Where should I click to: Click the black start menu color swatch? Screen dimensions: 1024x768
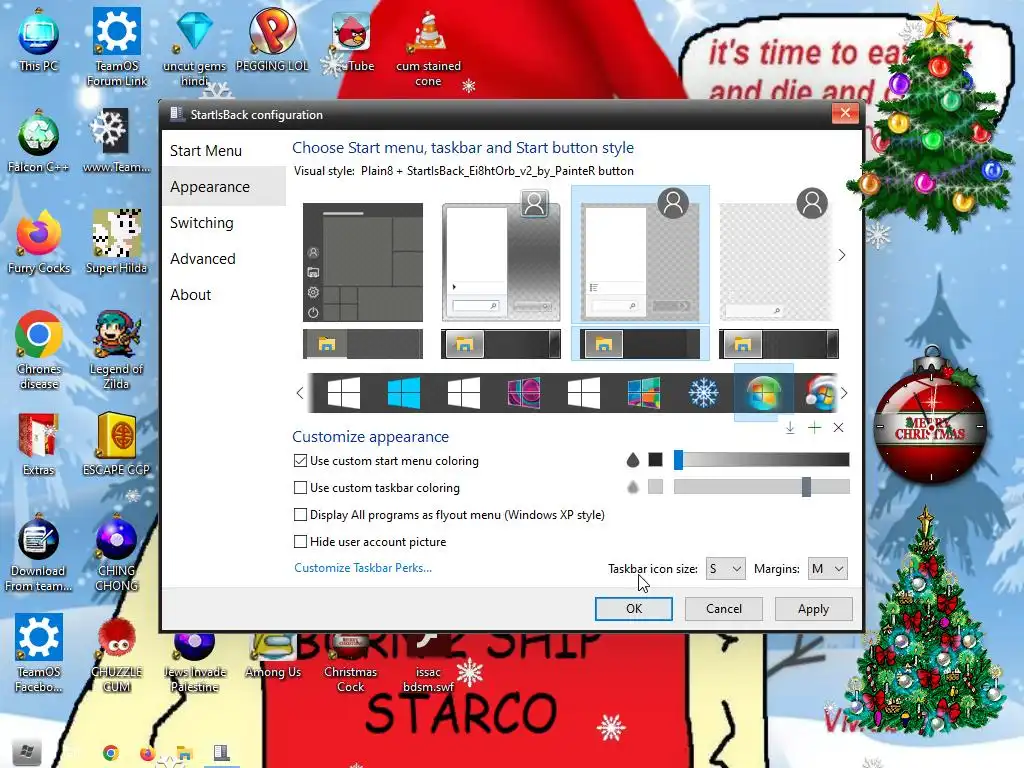click(655, 460)
